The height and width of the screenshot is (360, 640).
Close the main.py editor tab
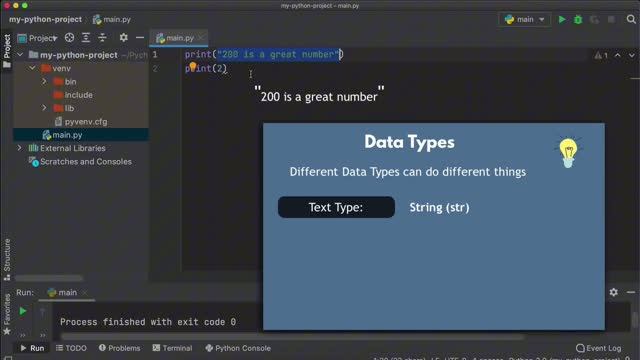click(201, 38)
